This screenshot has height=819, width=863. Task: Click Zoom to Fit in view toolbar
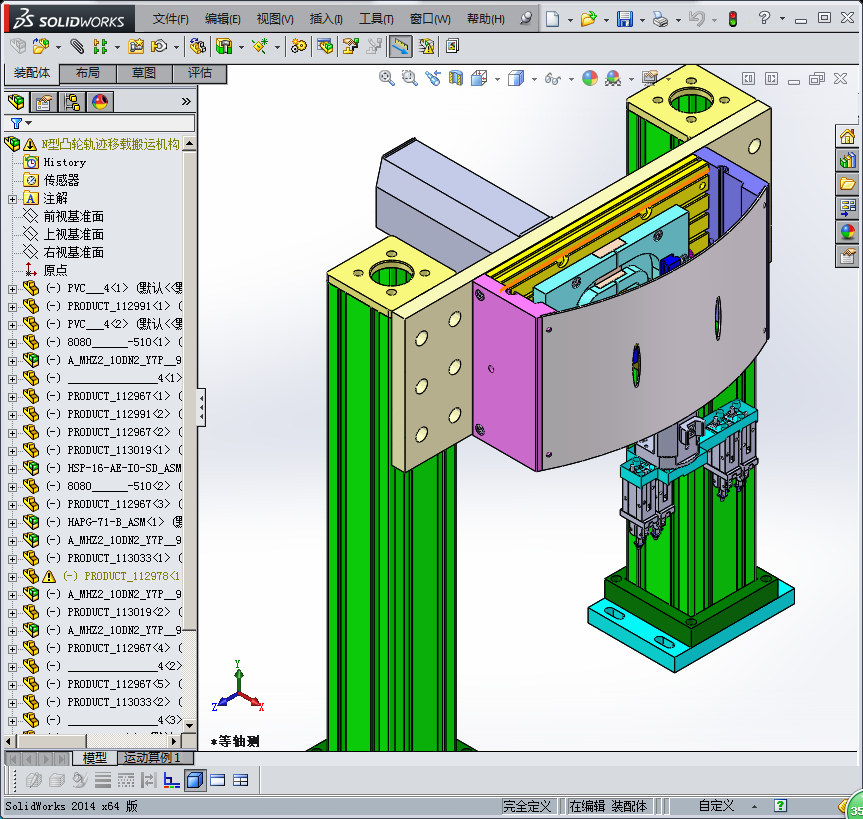[386, 78]
